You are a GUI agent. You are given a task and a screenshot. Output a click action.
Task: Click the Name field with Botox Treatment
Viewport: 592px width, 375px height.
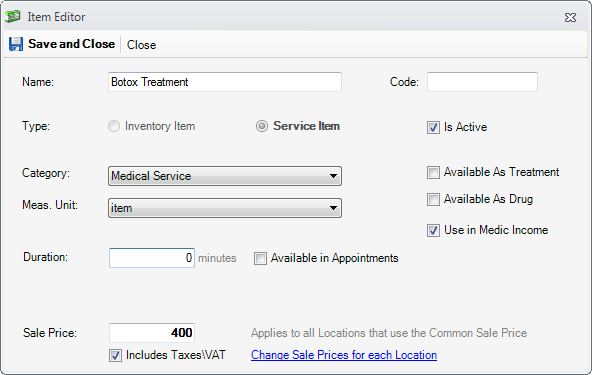[225, 82]
